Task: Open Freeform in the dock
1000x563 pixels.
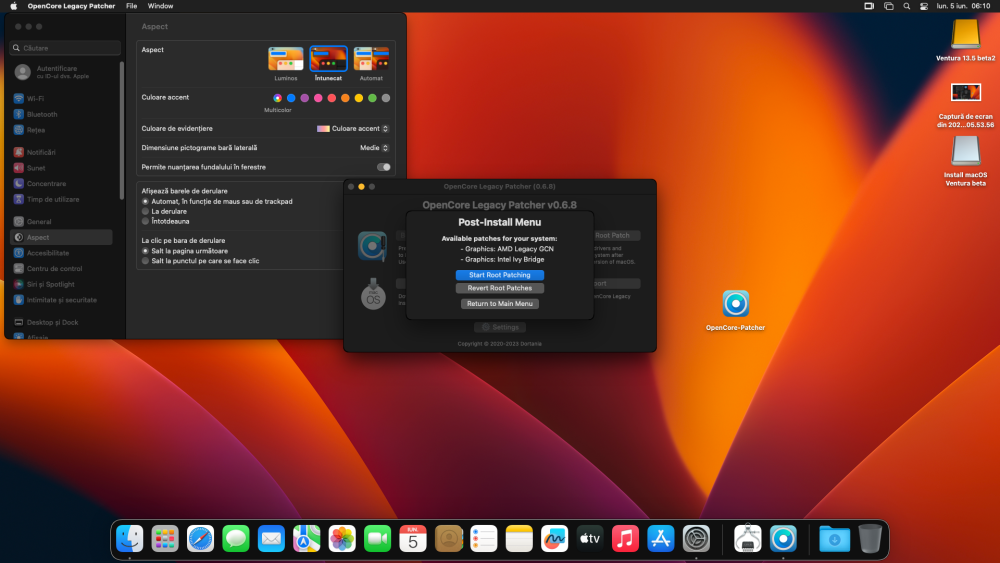Action: click(554, 539)
